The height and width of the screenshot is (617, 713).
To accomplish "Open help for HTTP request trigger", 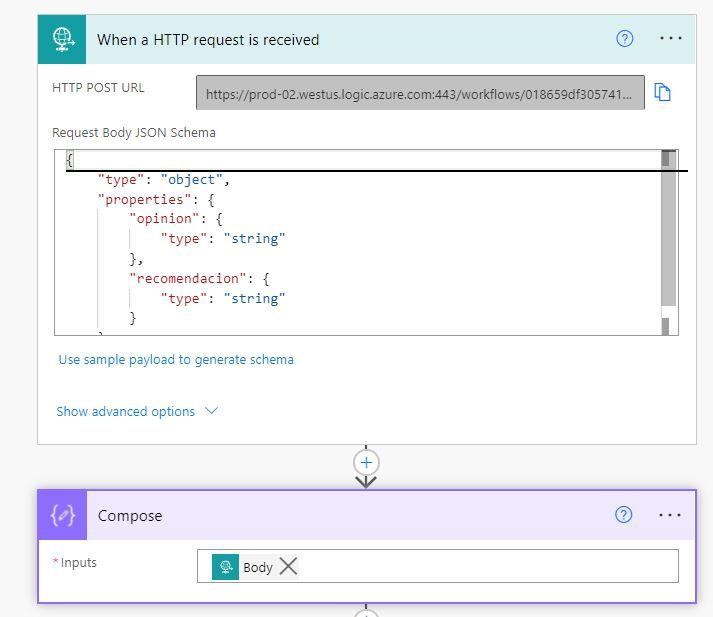I will click(624, 39).
